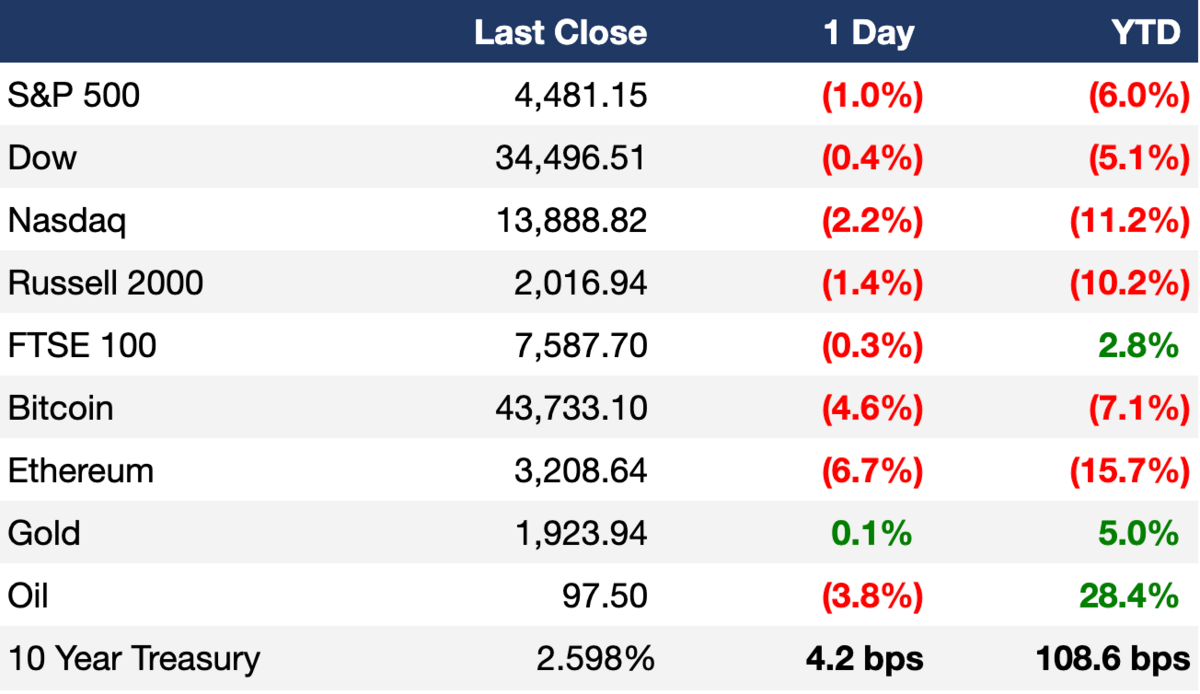Click the Oil row label
The width and height of the screenshot is (1200, 694).
pyautogui.click(x=28, y=596)
